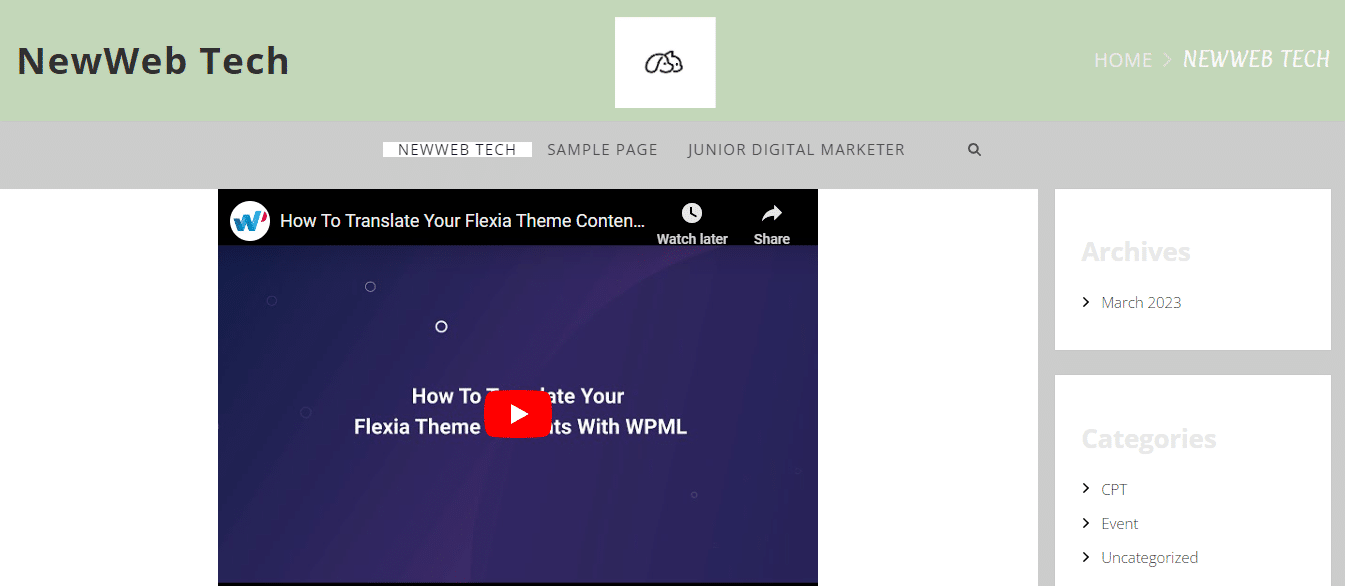
Task: Open the CPT category link
Action: click(1114, 489)
